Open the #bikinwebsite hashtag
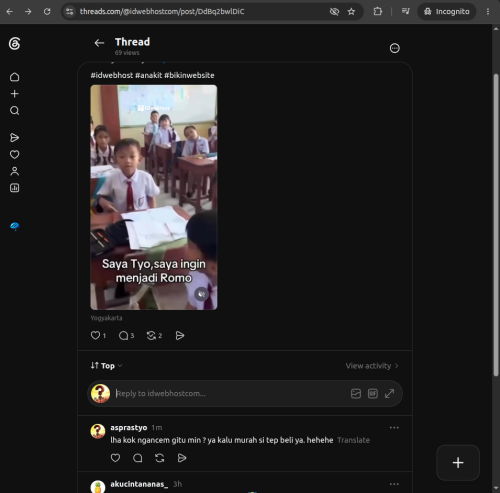This screenshot has height=493, width=500. 189,75
